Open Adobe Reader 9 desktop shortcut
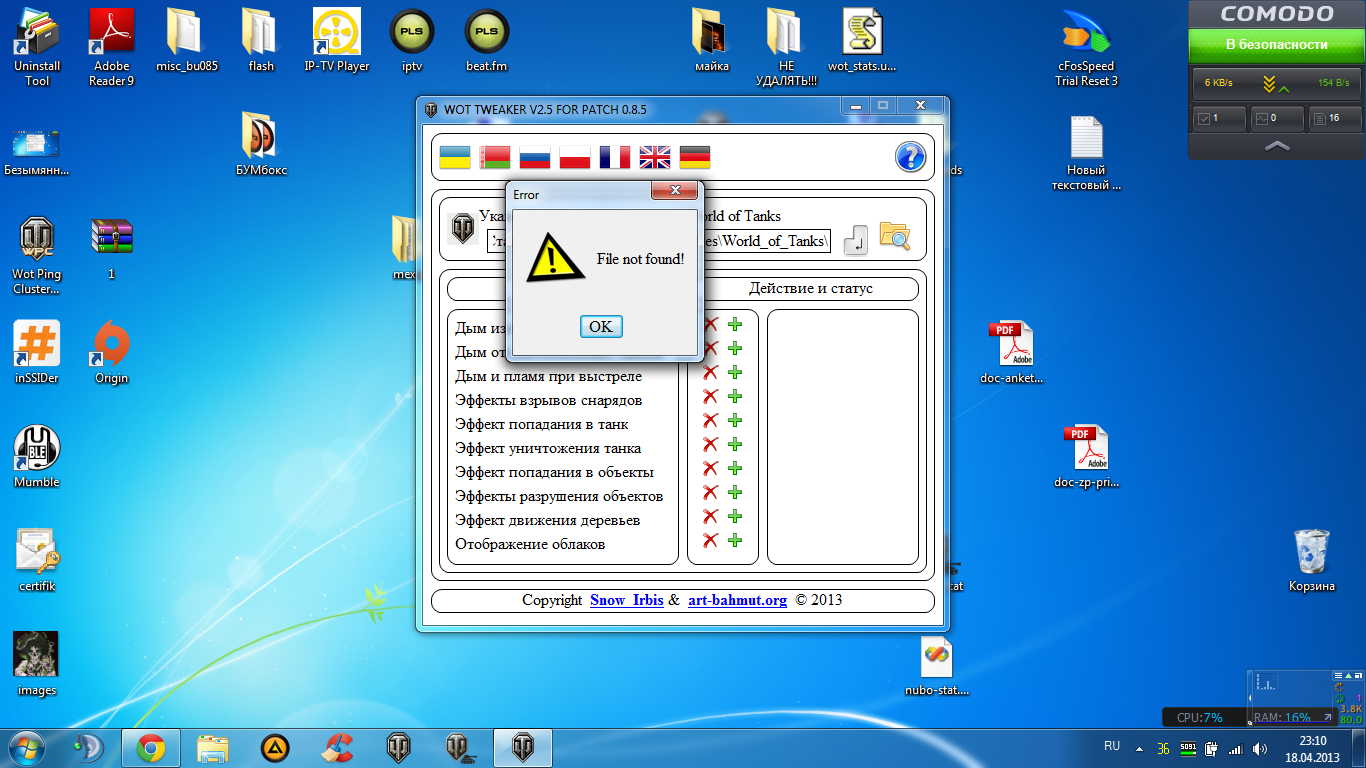The width and height of the screenshot is (1366, 768). tap(111, 47)
